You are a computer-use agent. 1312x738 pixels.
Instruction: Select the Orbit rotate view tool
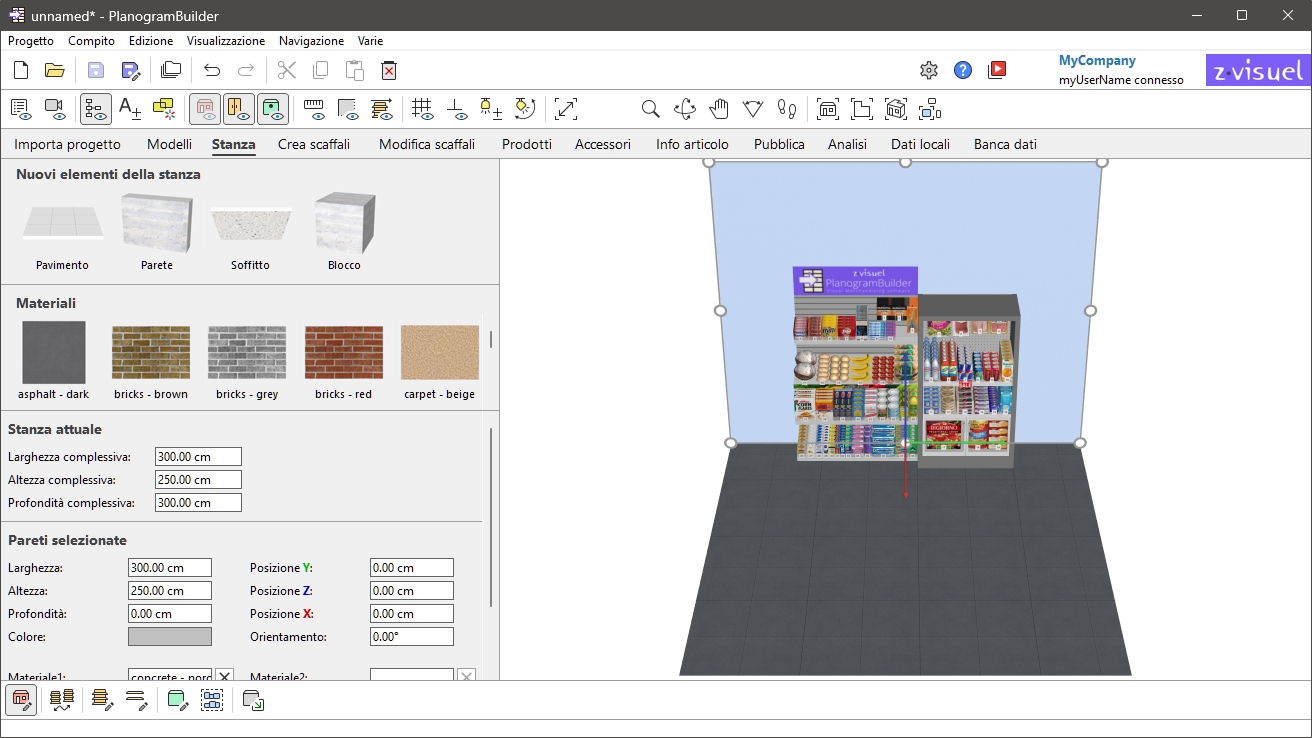[685, 109]
